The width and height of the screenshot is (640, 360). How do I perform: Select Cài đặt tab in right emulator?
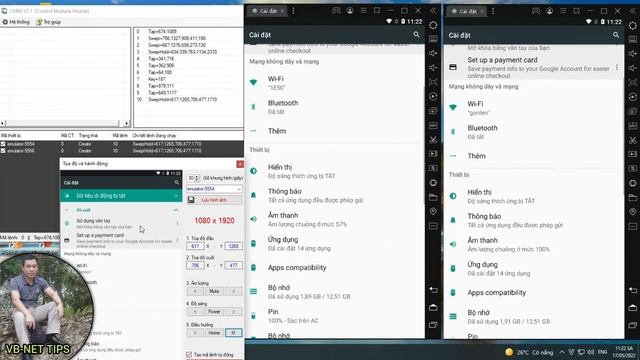(467, 11)
